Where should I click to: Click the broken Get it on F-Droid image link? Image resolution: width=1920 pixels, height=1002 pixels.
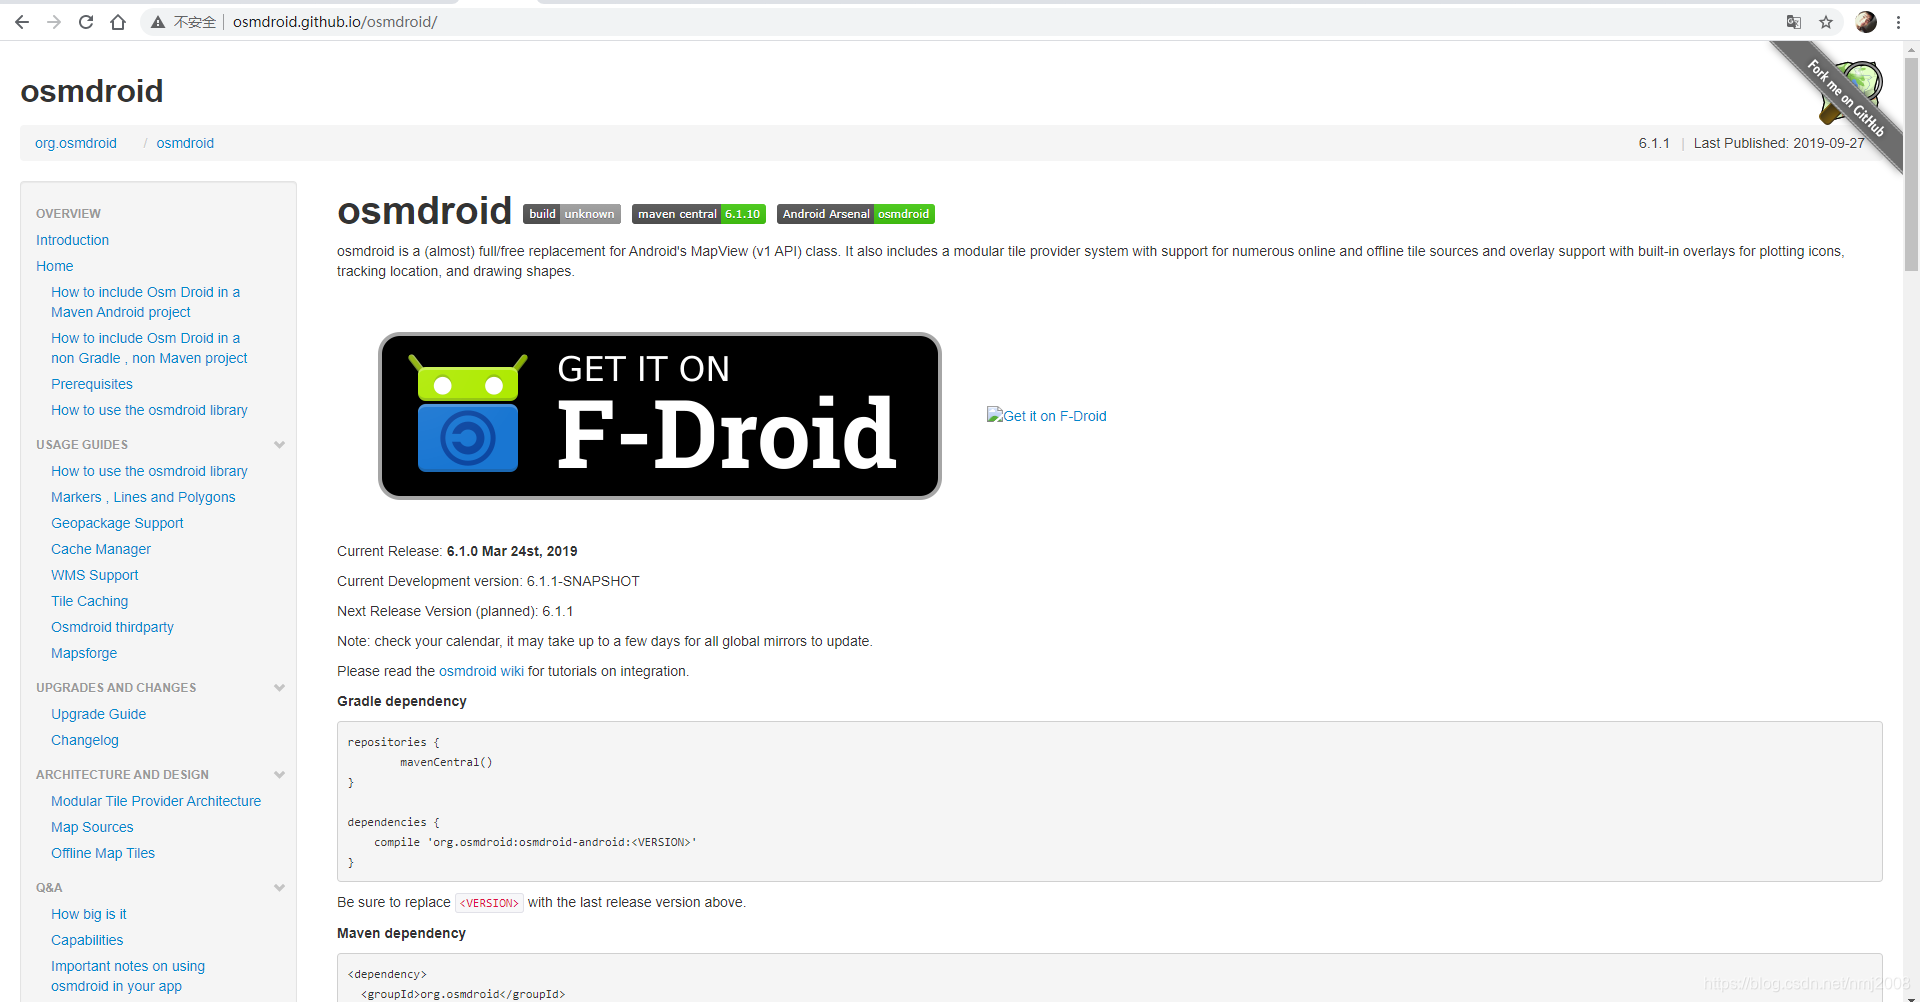coord(1047,416)
